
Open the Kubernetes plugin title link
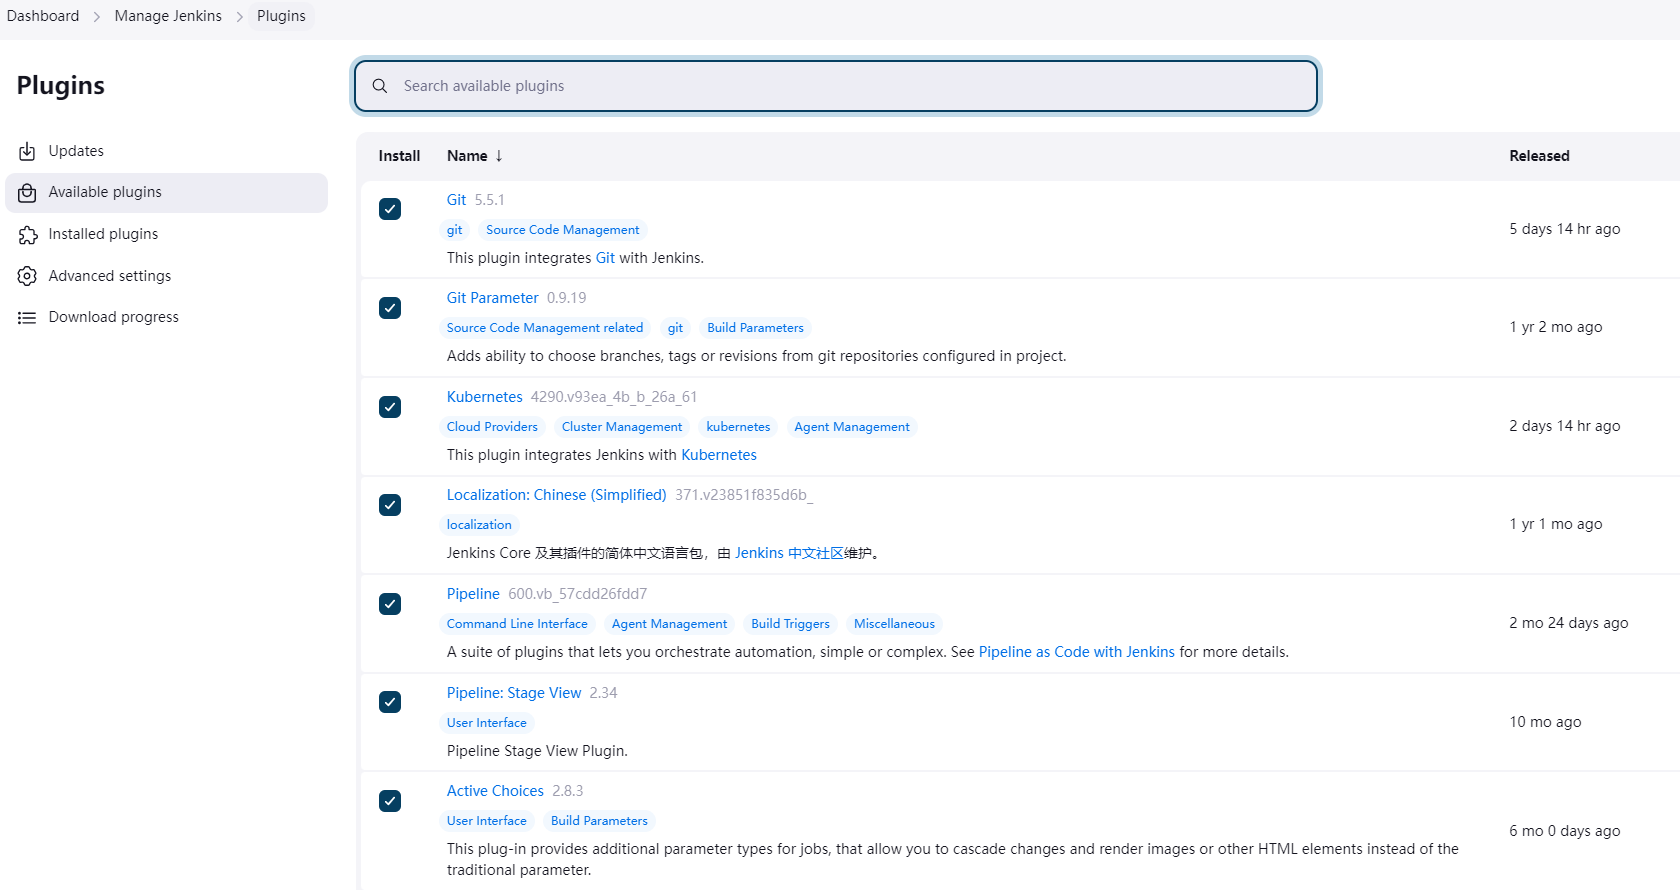click(x=485, y=397)
